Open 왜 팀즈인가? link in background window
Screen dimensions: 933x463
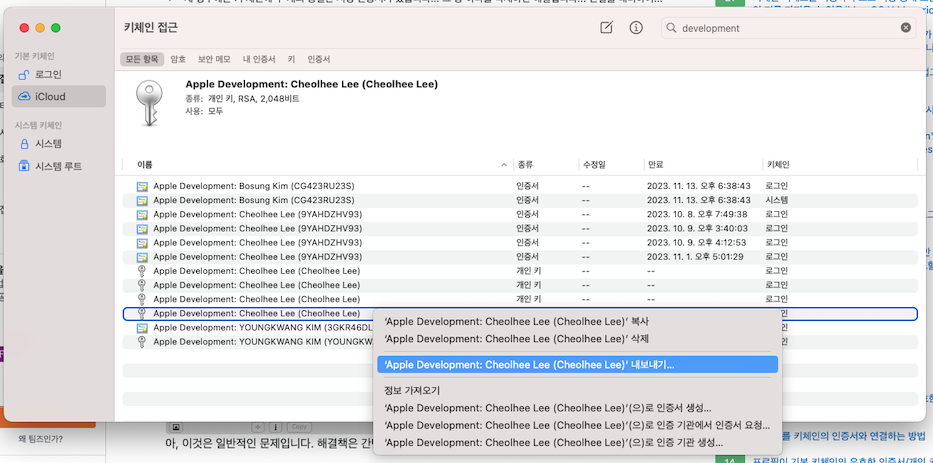coord(40,439)
